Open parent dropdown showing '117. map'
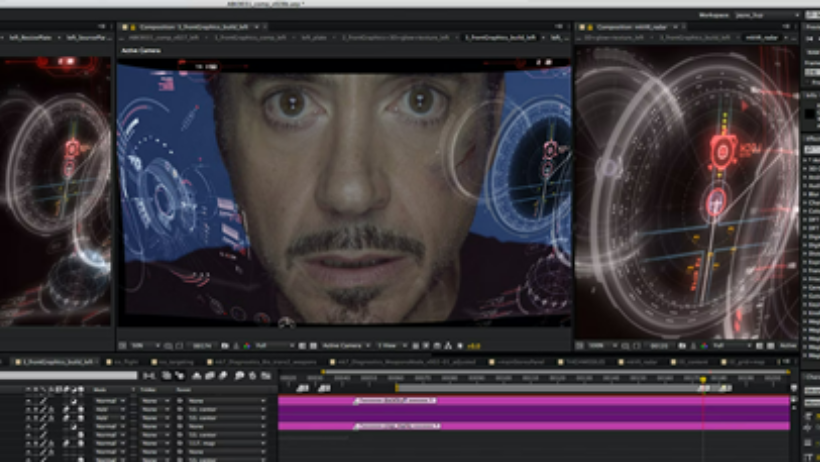The image size is (820, 462). pos(226,443)
